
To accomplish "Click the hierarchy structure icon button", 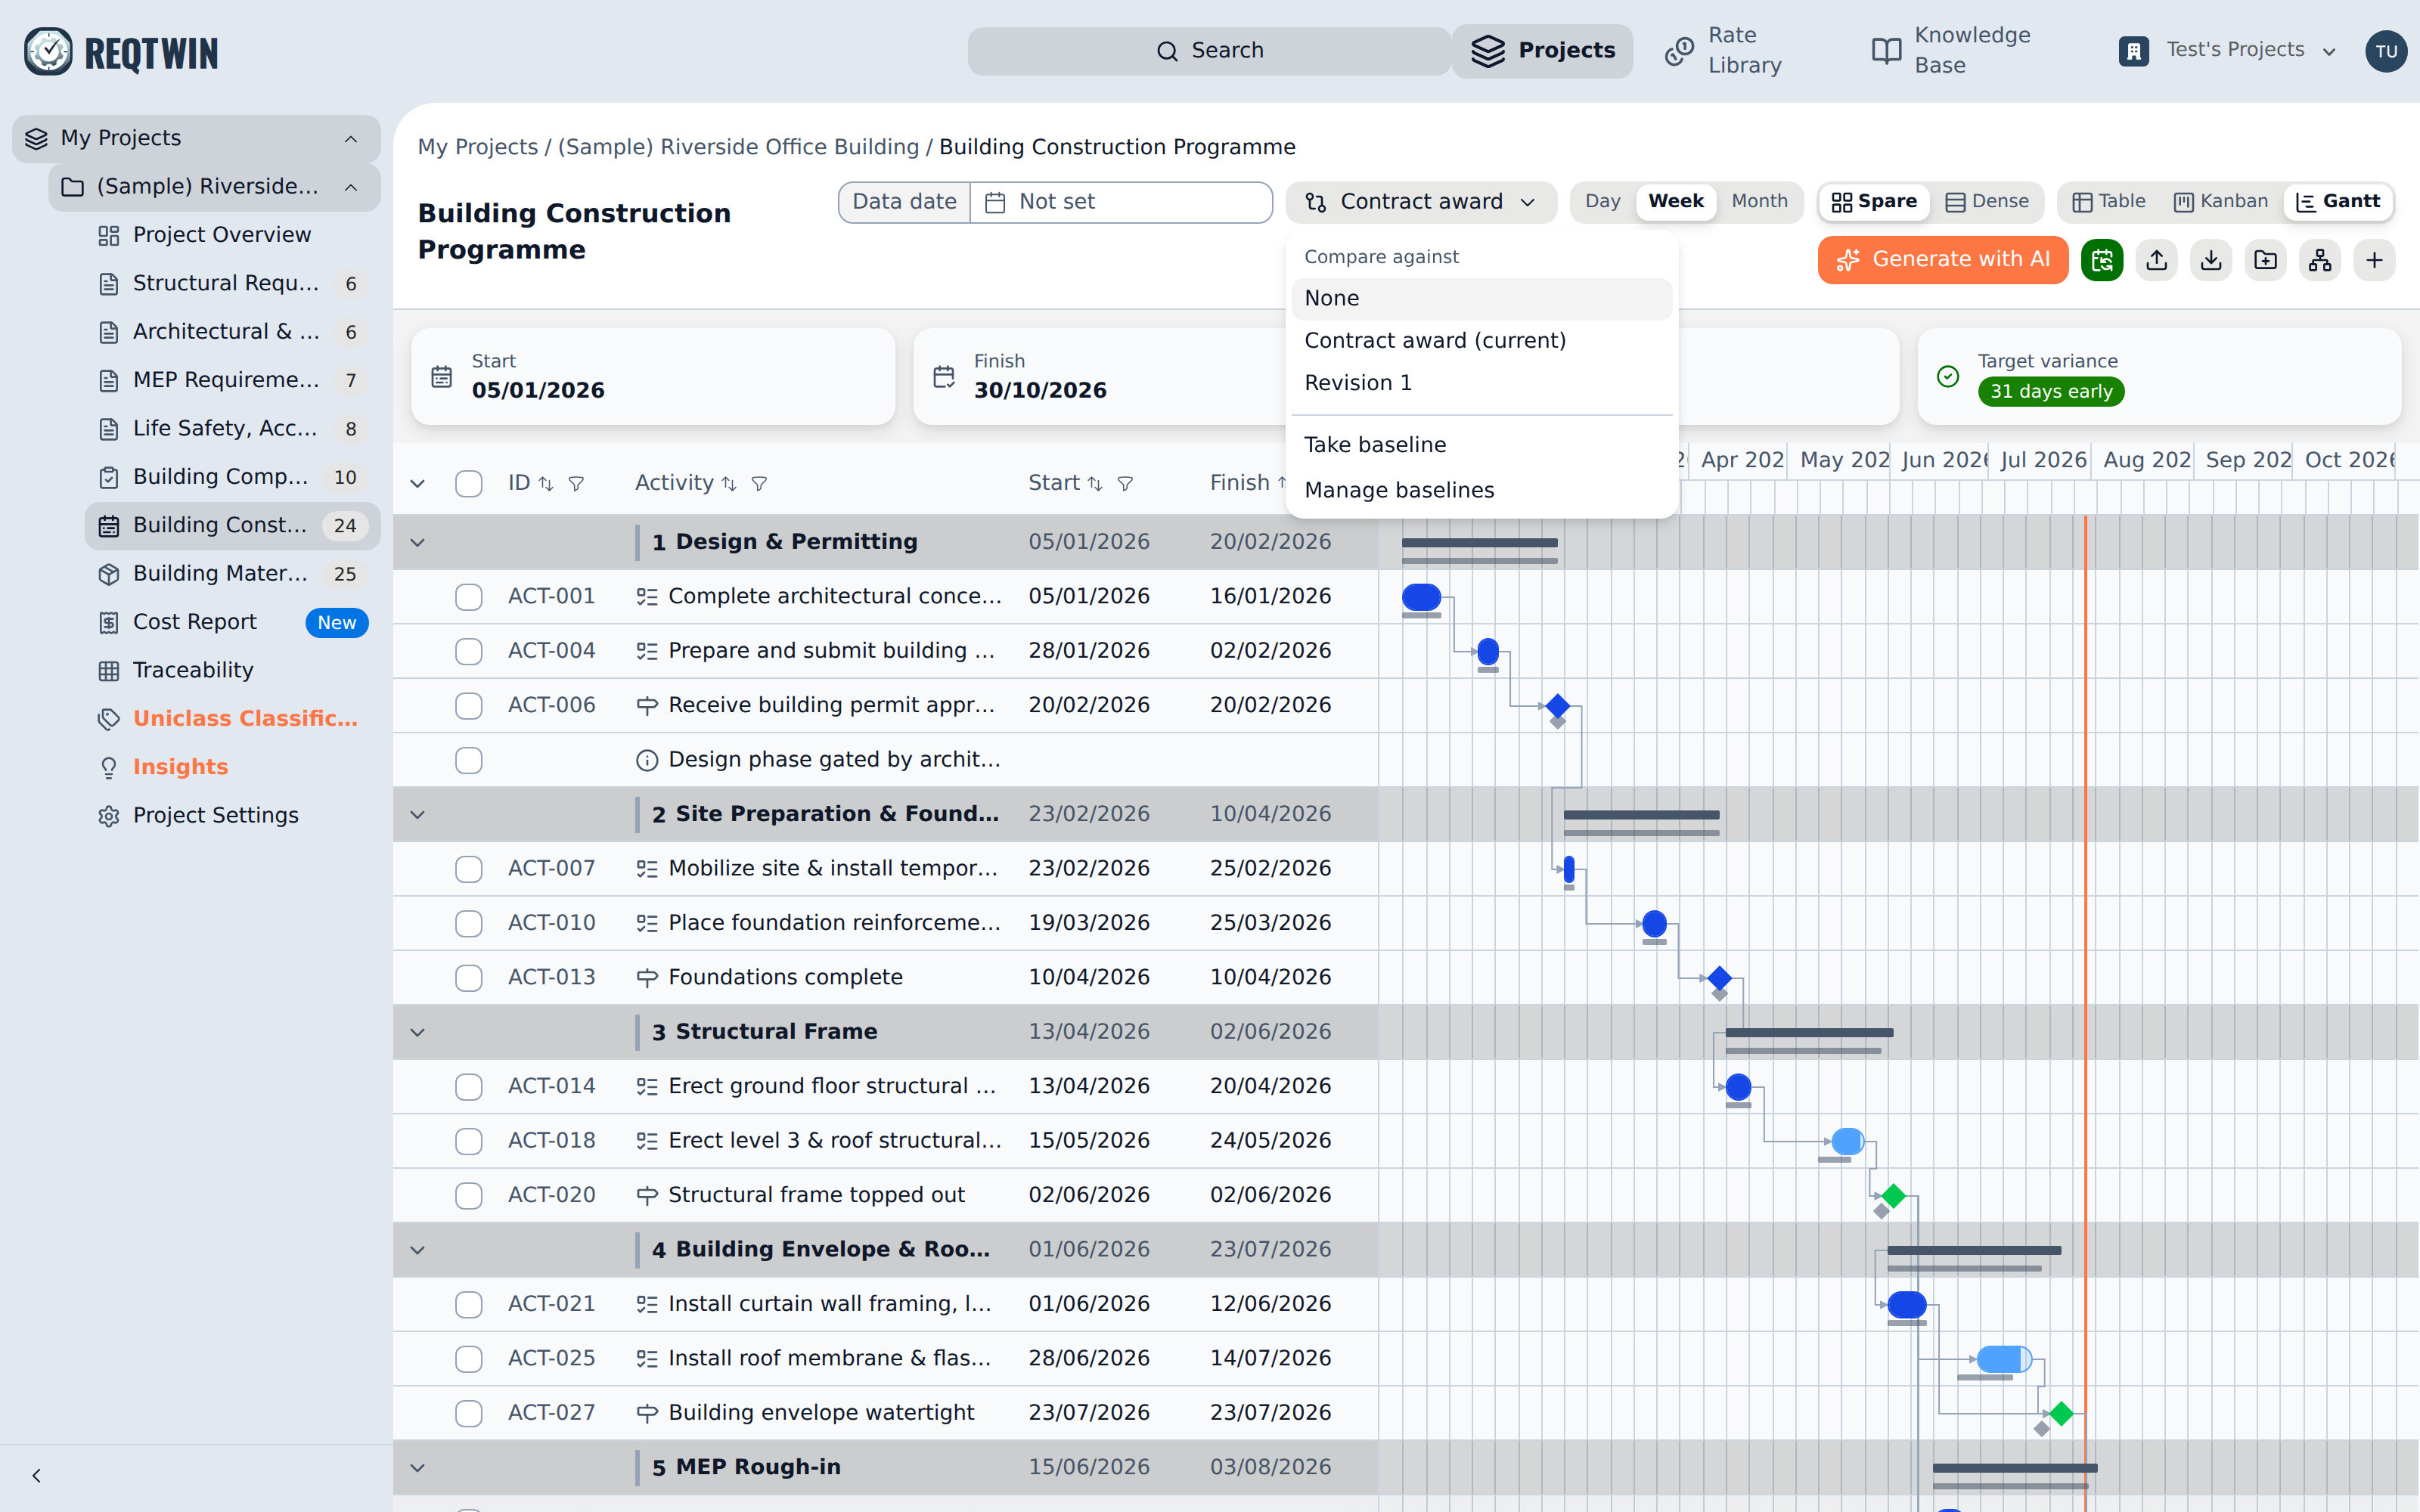I will point(2320,260).
